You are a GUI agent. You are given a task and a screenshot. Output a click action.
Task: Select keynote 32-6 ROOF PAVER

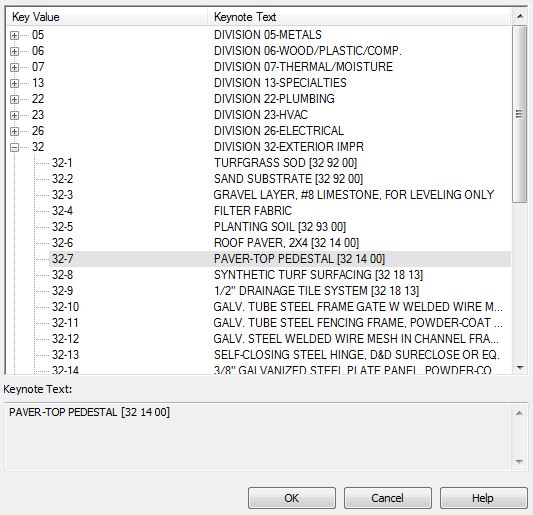[x=280, y=243]
